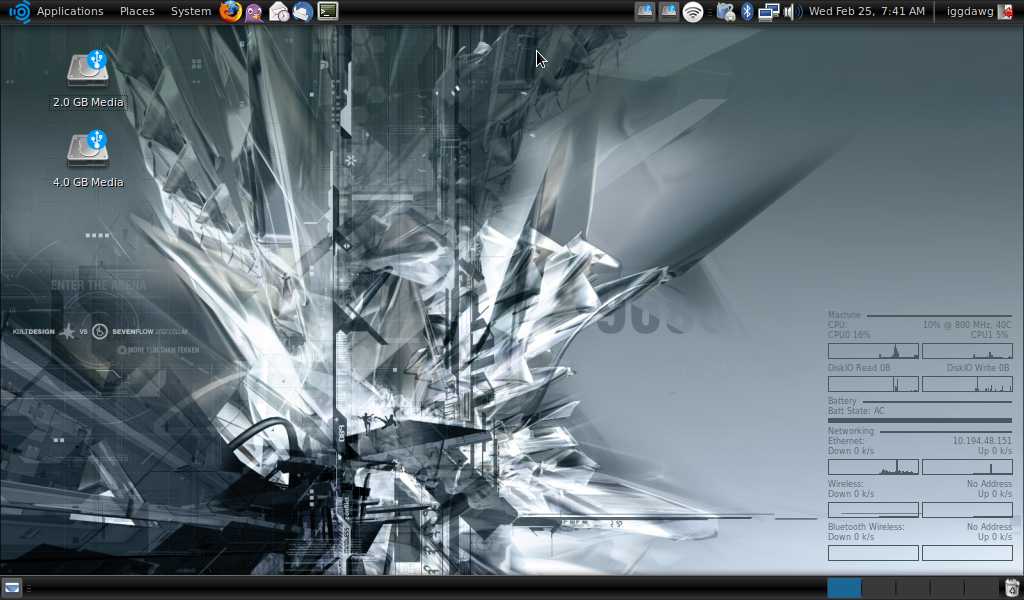
Task: Click the '4.0 GB Media' label text
Action: [88, 182]
